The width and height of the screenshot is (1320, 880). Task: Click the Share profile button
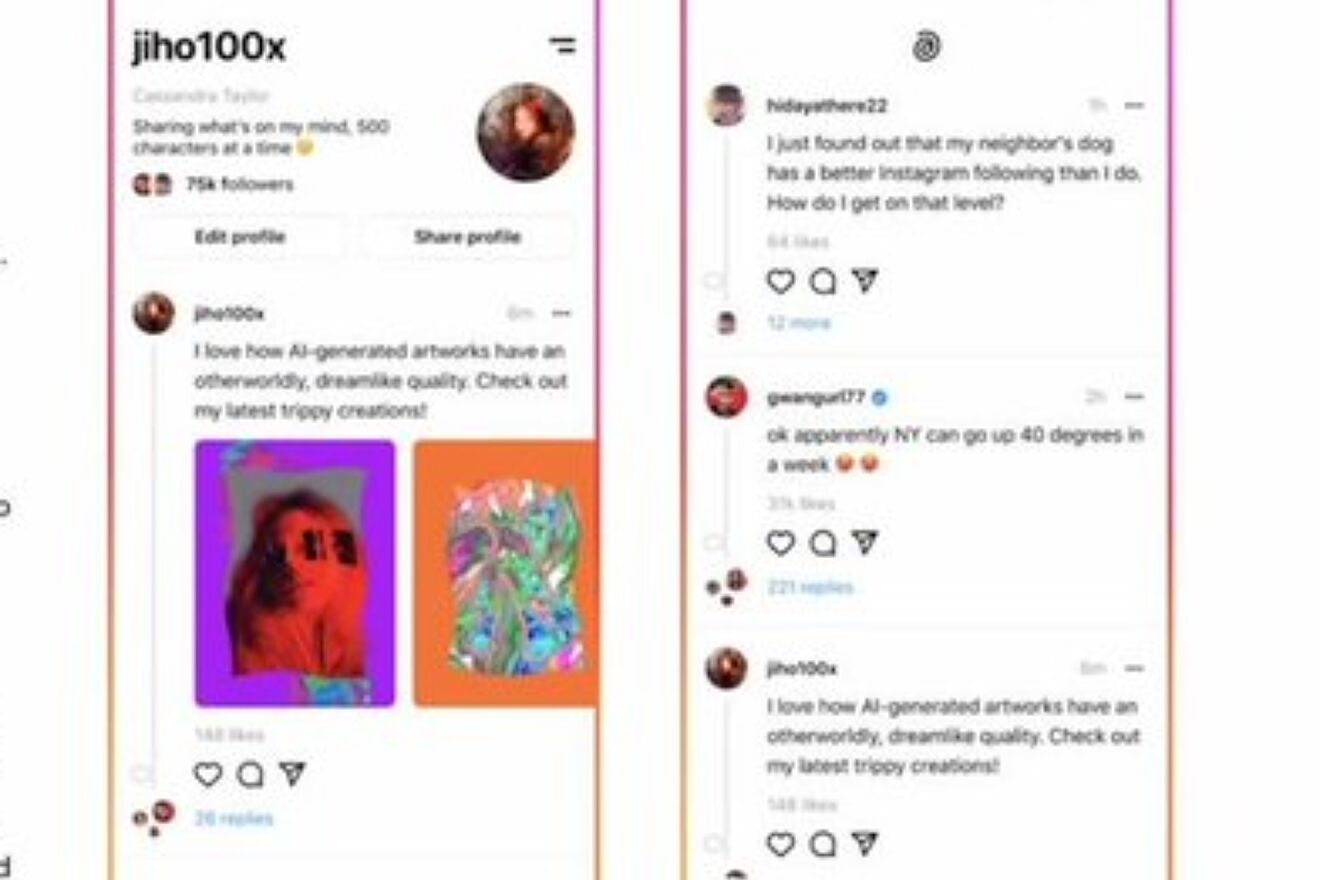pyautogui.click(x=468, y=237)
